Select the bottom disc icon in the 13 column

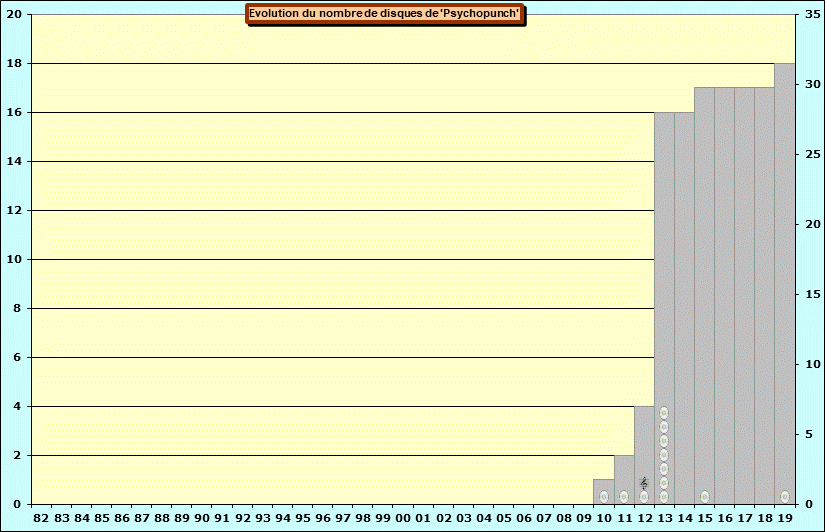[664, 496]
